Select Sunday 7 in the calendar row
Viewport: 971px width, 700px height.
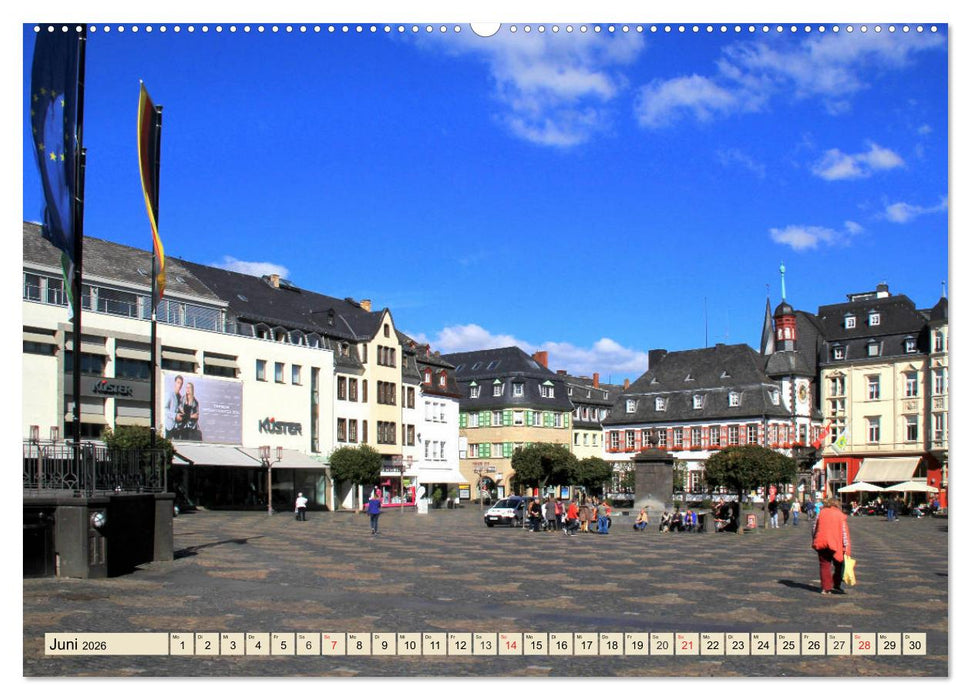point(333,644)
